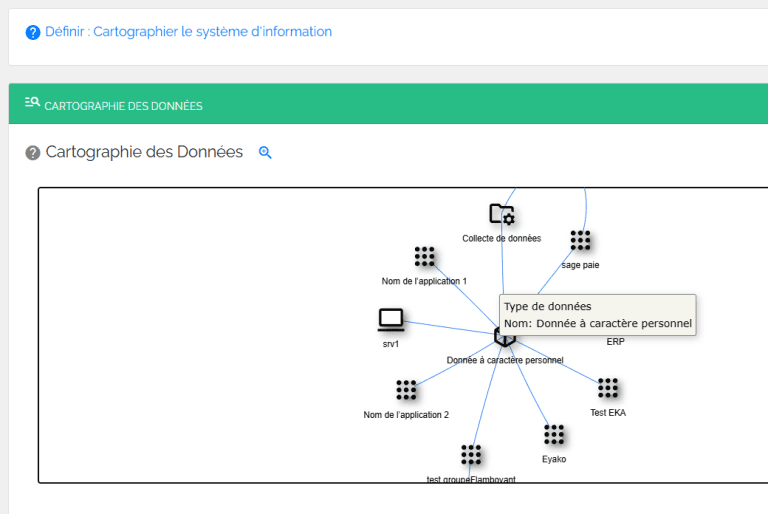Click the Test EKA application node
The width and height of the screenshot is (768, 514).
[608, 388]
